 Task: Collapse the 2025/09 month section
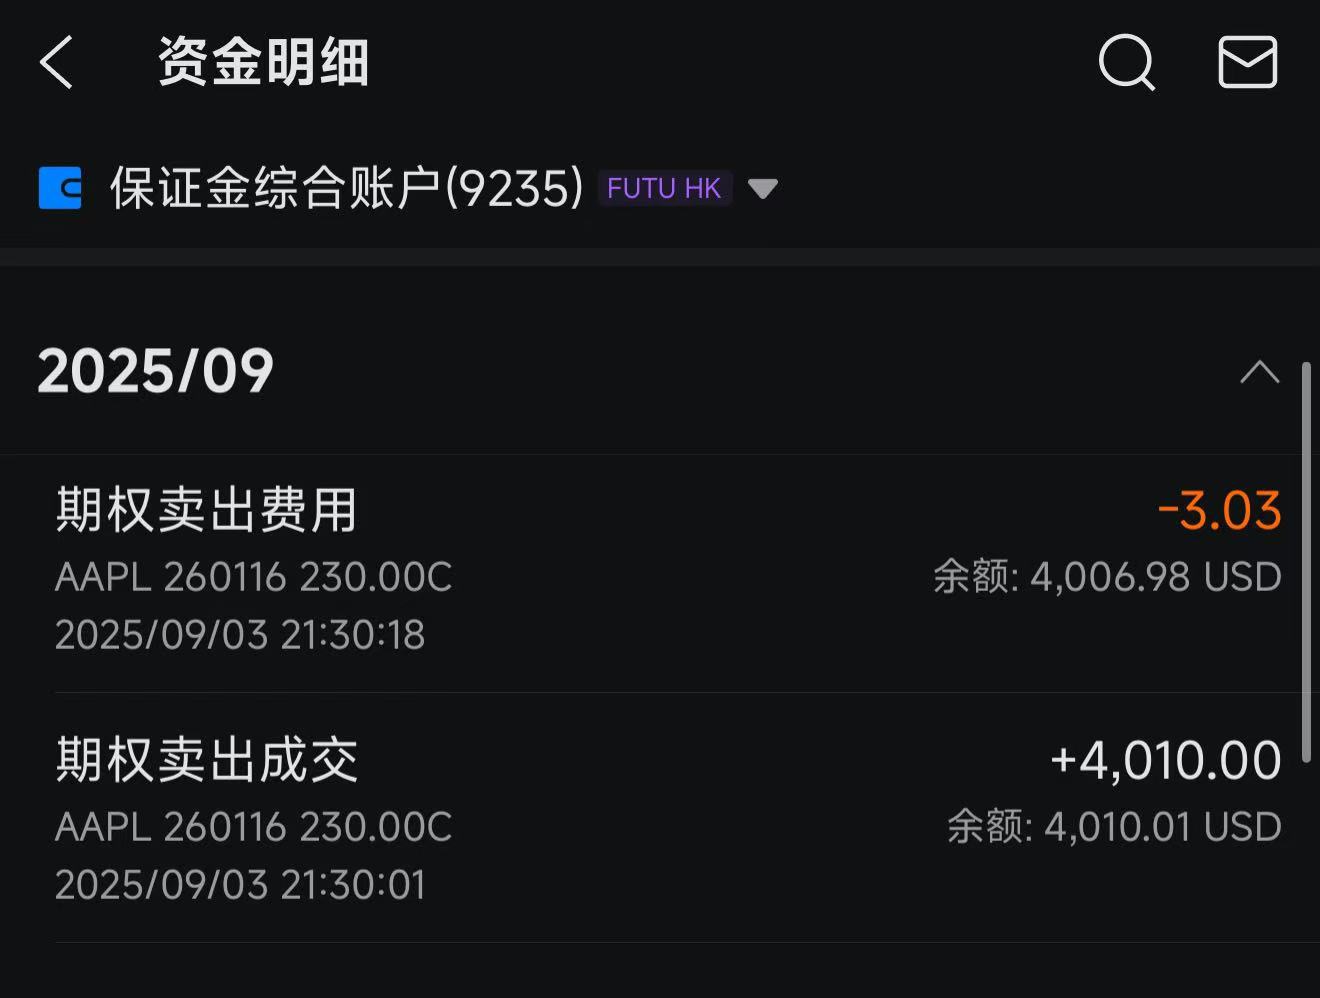pyautogui.click(x=1259, y=372)
